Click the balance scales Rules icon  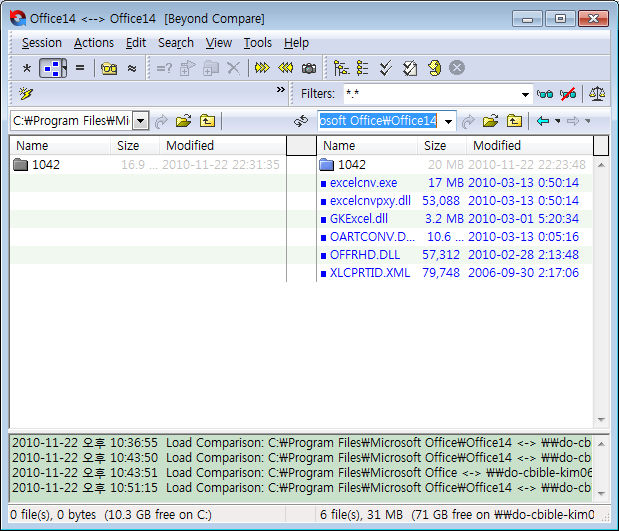tap(597, 94)
